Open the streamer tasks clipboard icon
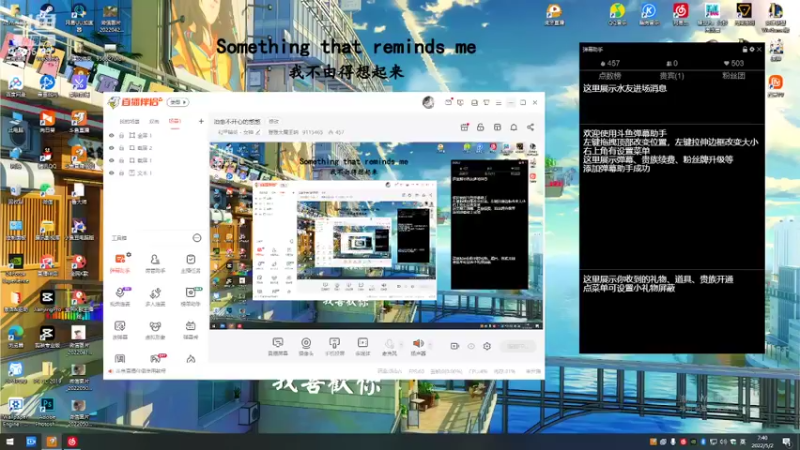Screen dimensions: 800x450 (190, 263)
